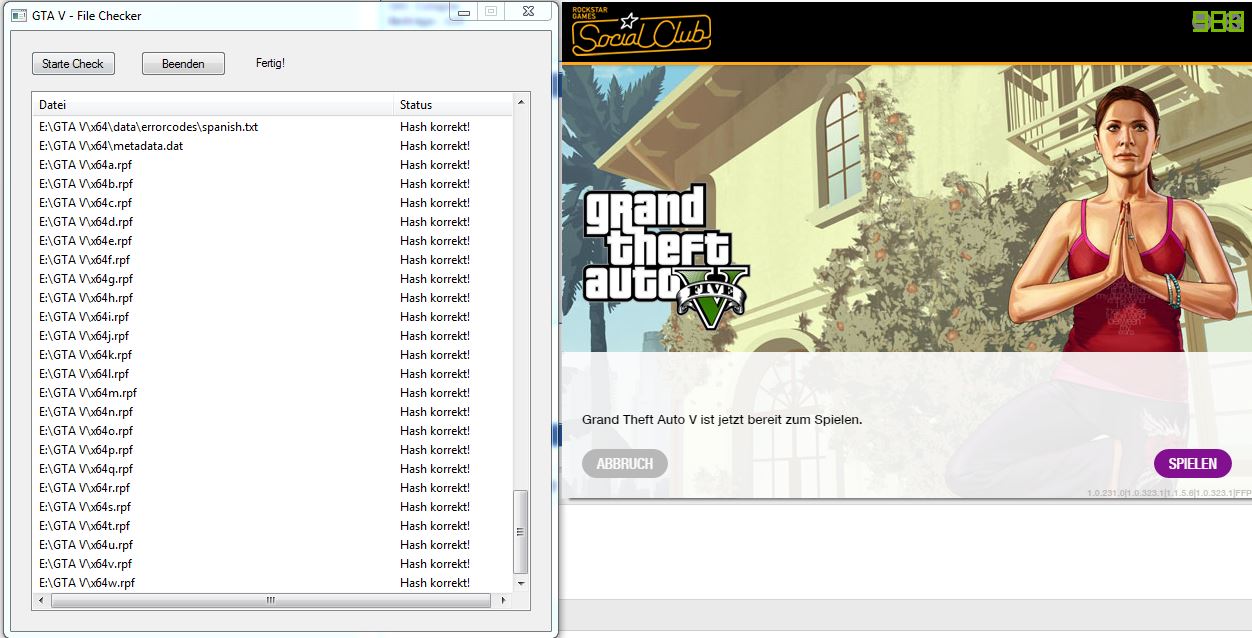Click the version number string in Social Club
Screen dimensions: 1252x638
(1169, 493)
